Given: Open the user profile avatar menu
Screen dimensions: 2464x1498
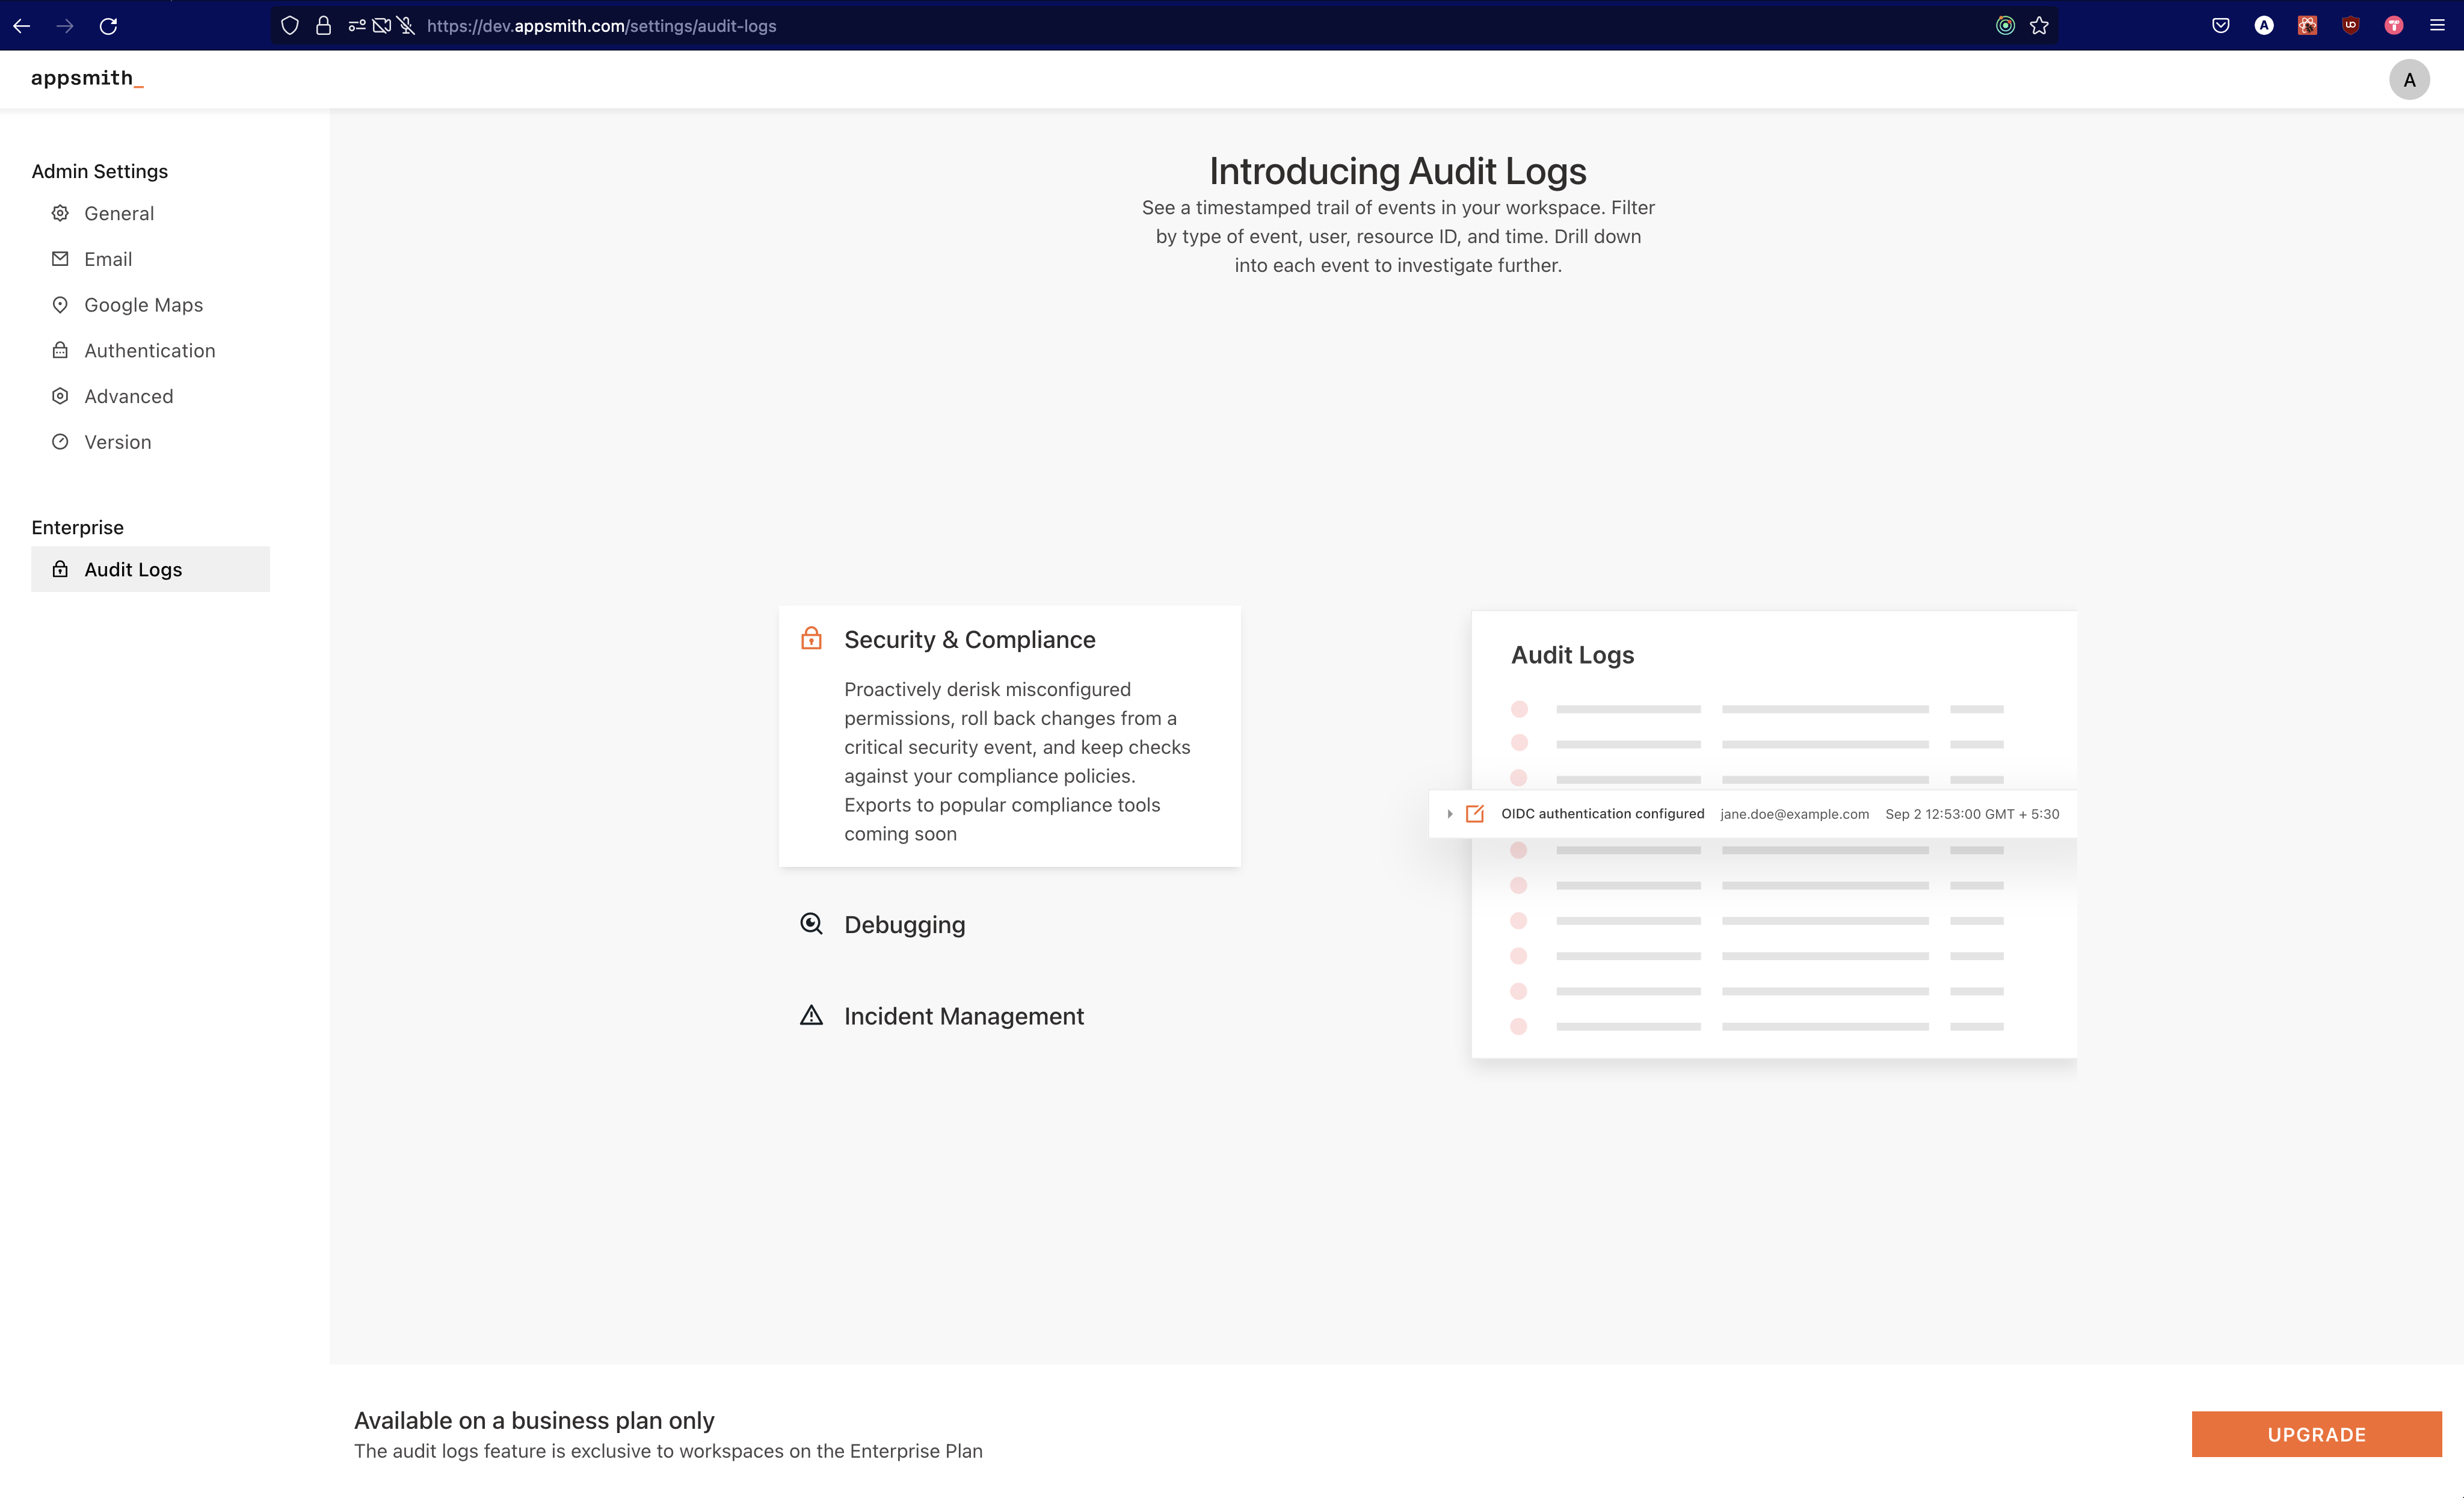Looking at the screenshot, I should (x=2409, y=79).
